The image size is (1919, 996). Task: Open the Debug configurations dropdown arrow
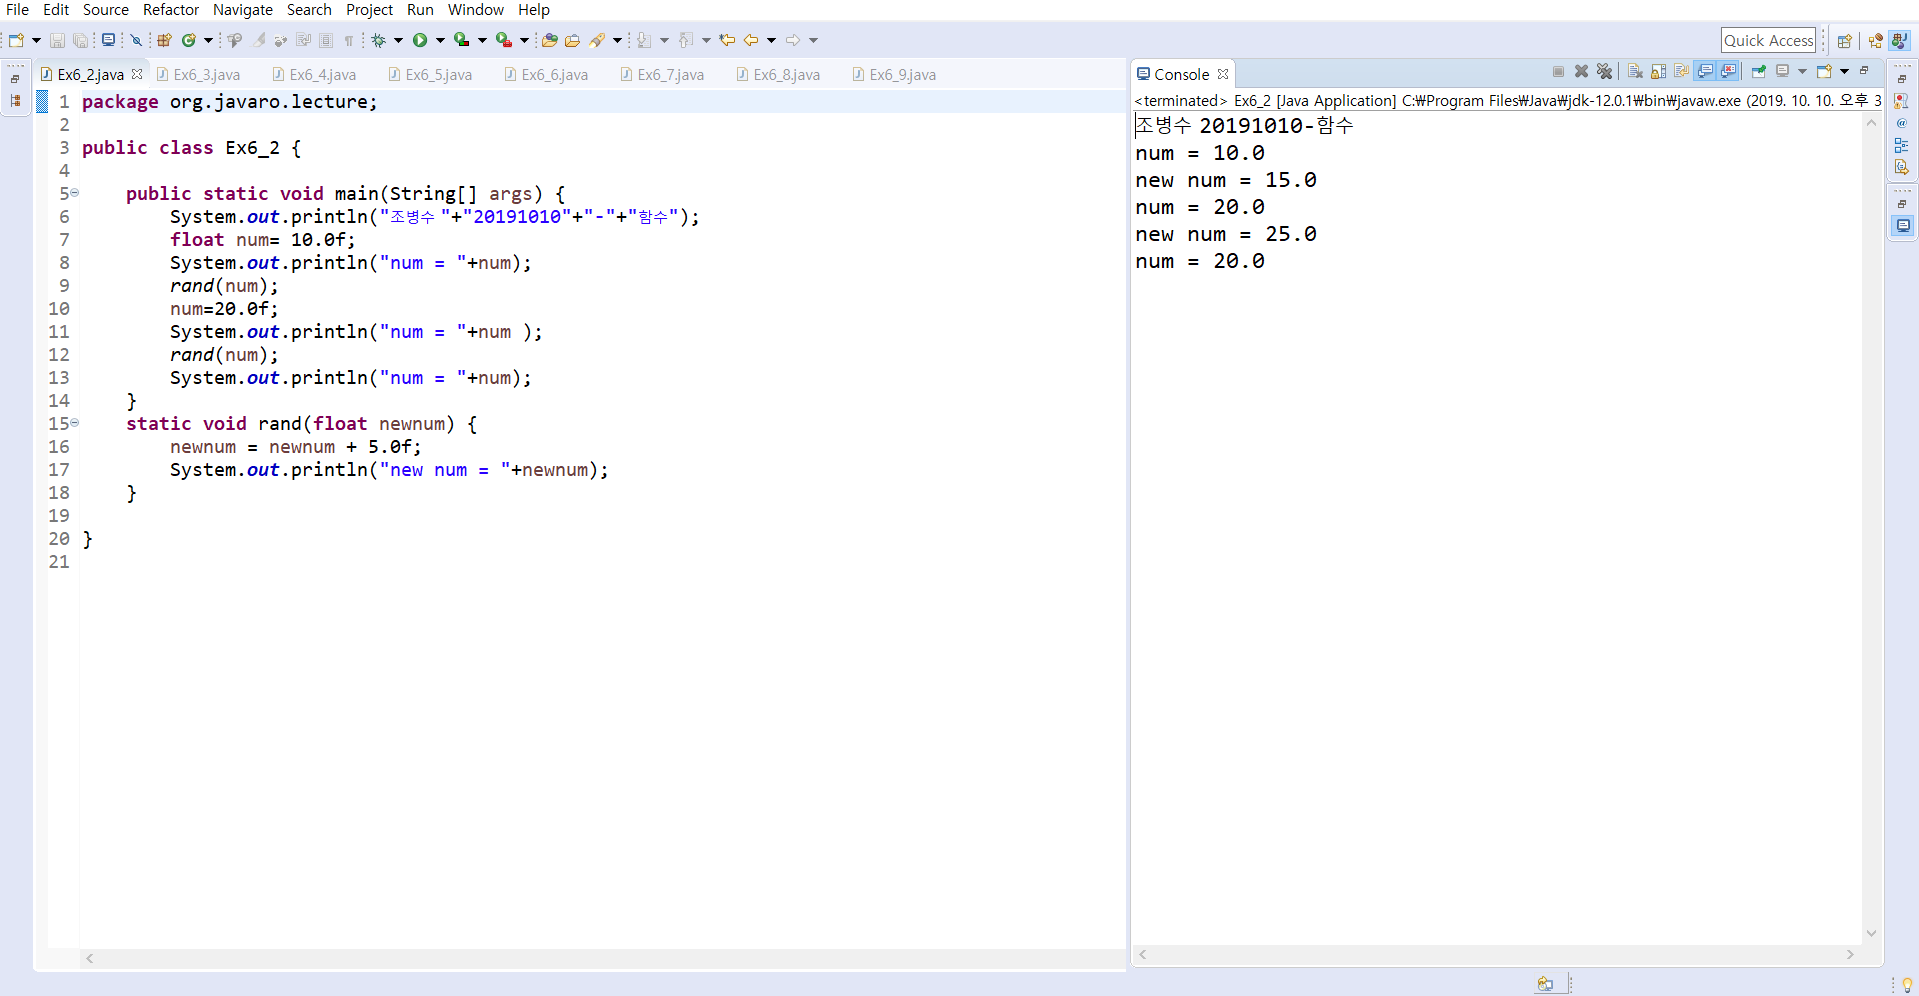click(398, 41)
